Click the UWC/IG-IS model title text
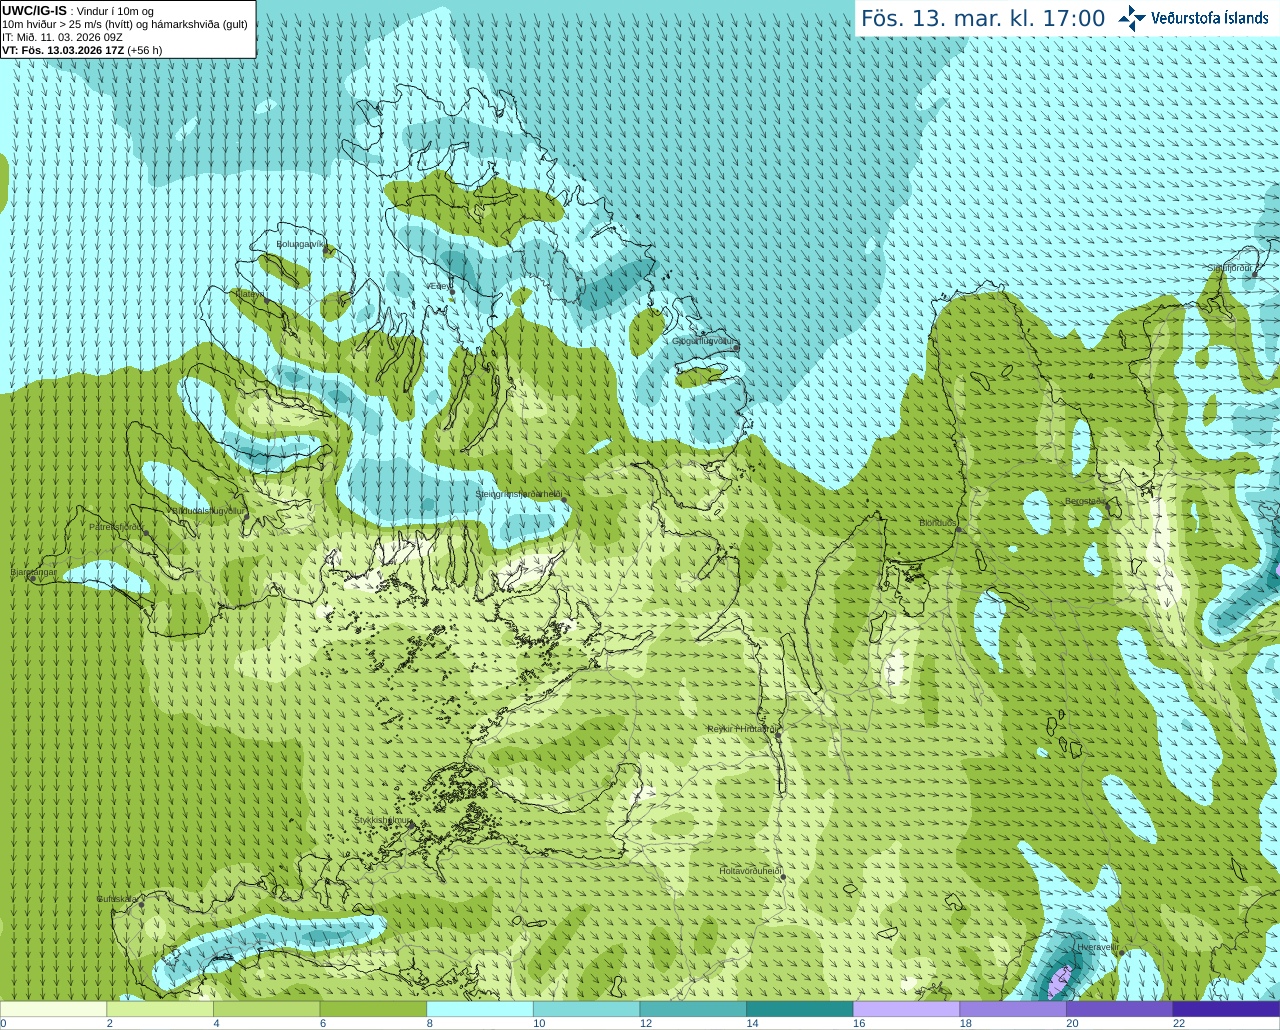The width and height of the screenshot is (1280, 1030). pos(34,10)
